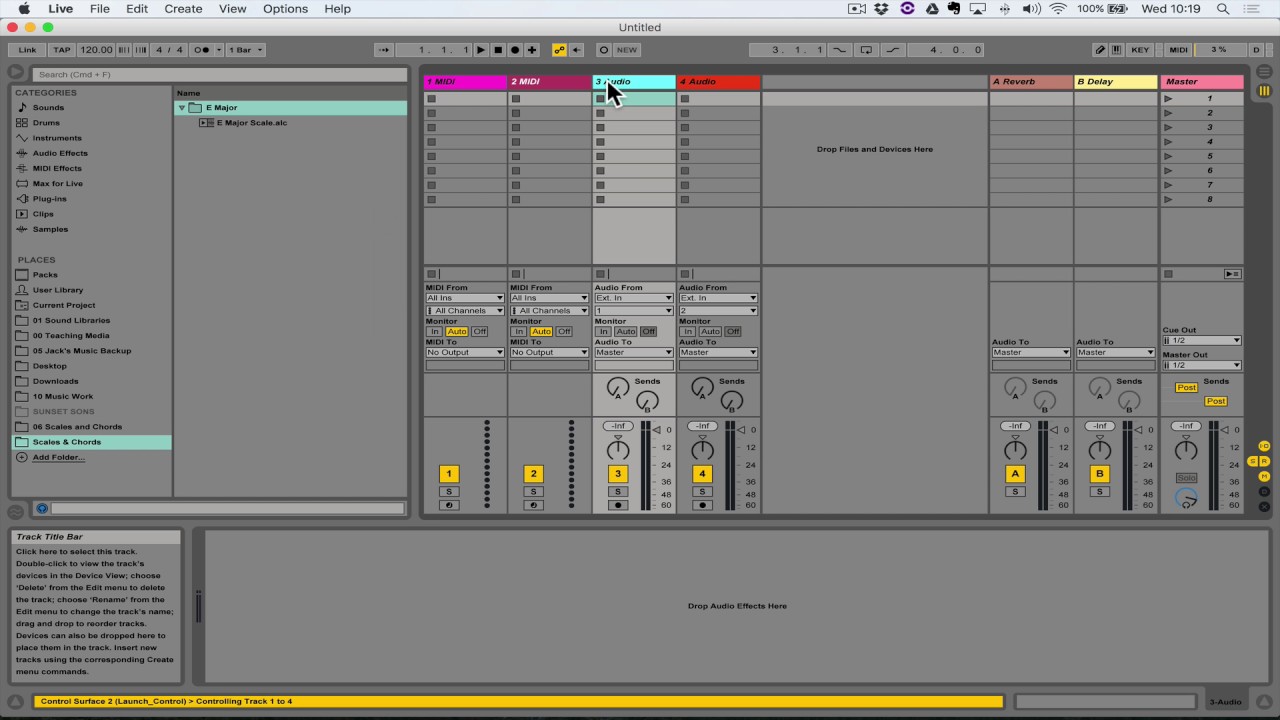Open track 3 Audio From Ext. In dropdown

point(634,298)
